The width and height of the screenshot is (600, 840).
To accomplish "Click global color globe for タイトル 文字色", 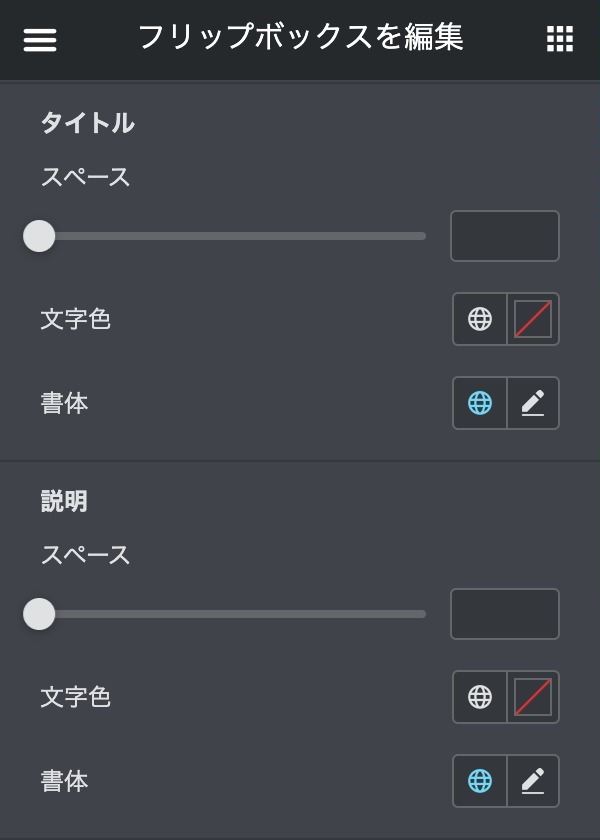I will 480,319.
